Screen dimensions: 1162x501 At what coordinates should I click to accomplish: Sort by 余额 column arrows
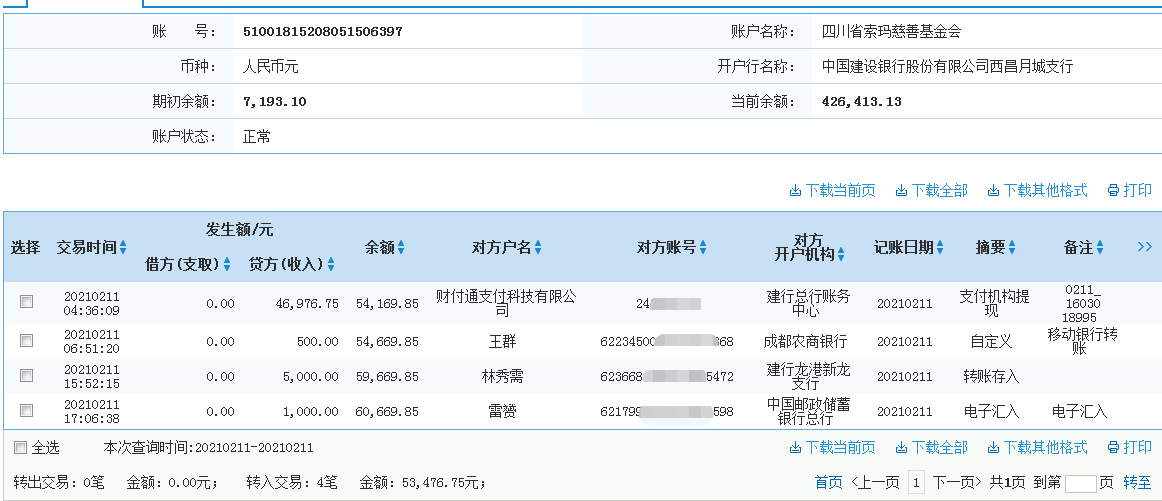(x=400, y=248)
